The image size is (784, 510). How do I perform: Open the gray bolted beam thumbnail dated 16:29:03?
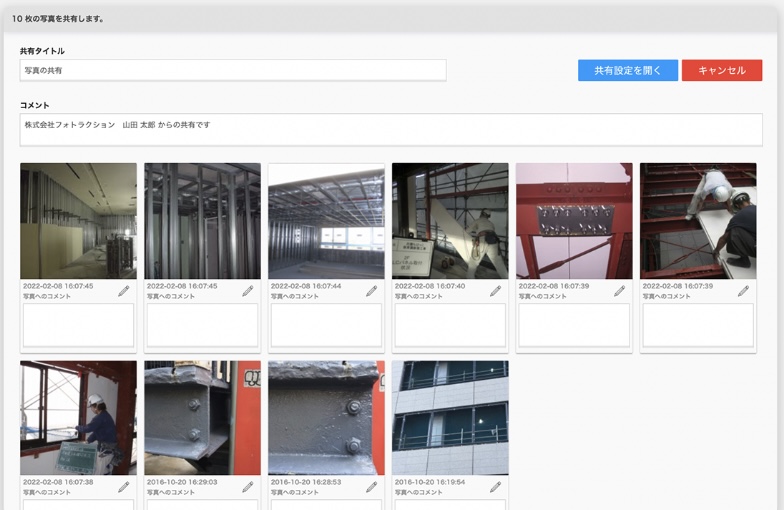coord(202,418)
